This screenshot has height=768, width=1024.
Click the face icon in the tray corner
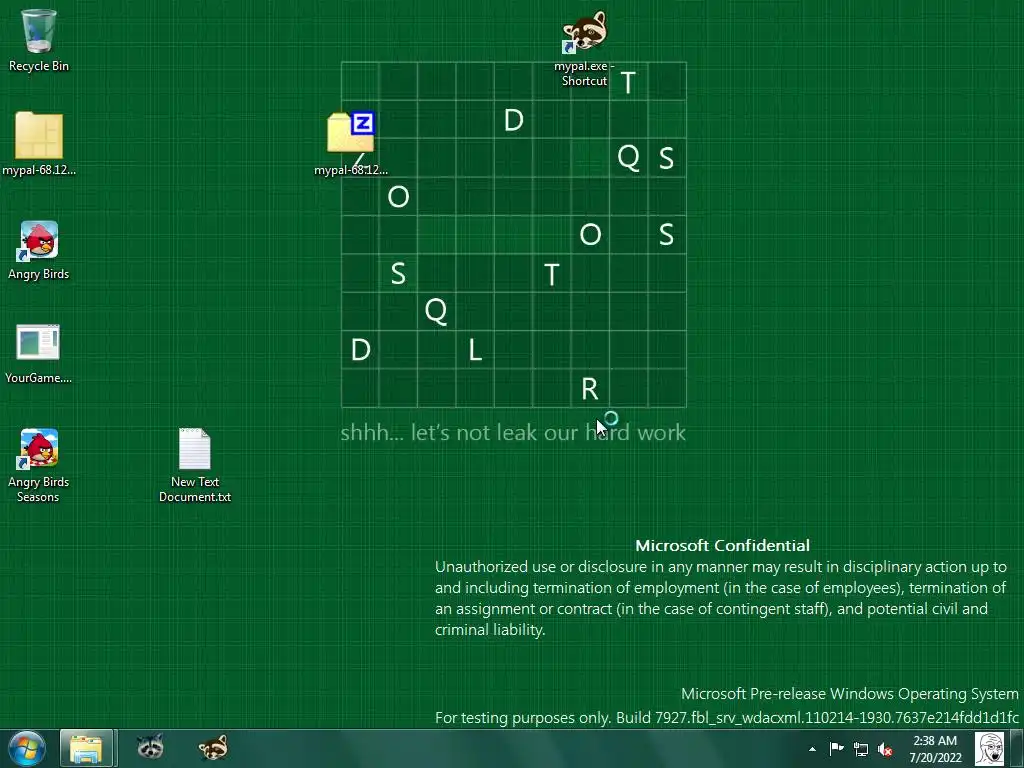[x=989, y=748]
